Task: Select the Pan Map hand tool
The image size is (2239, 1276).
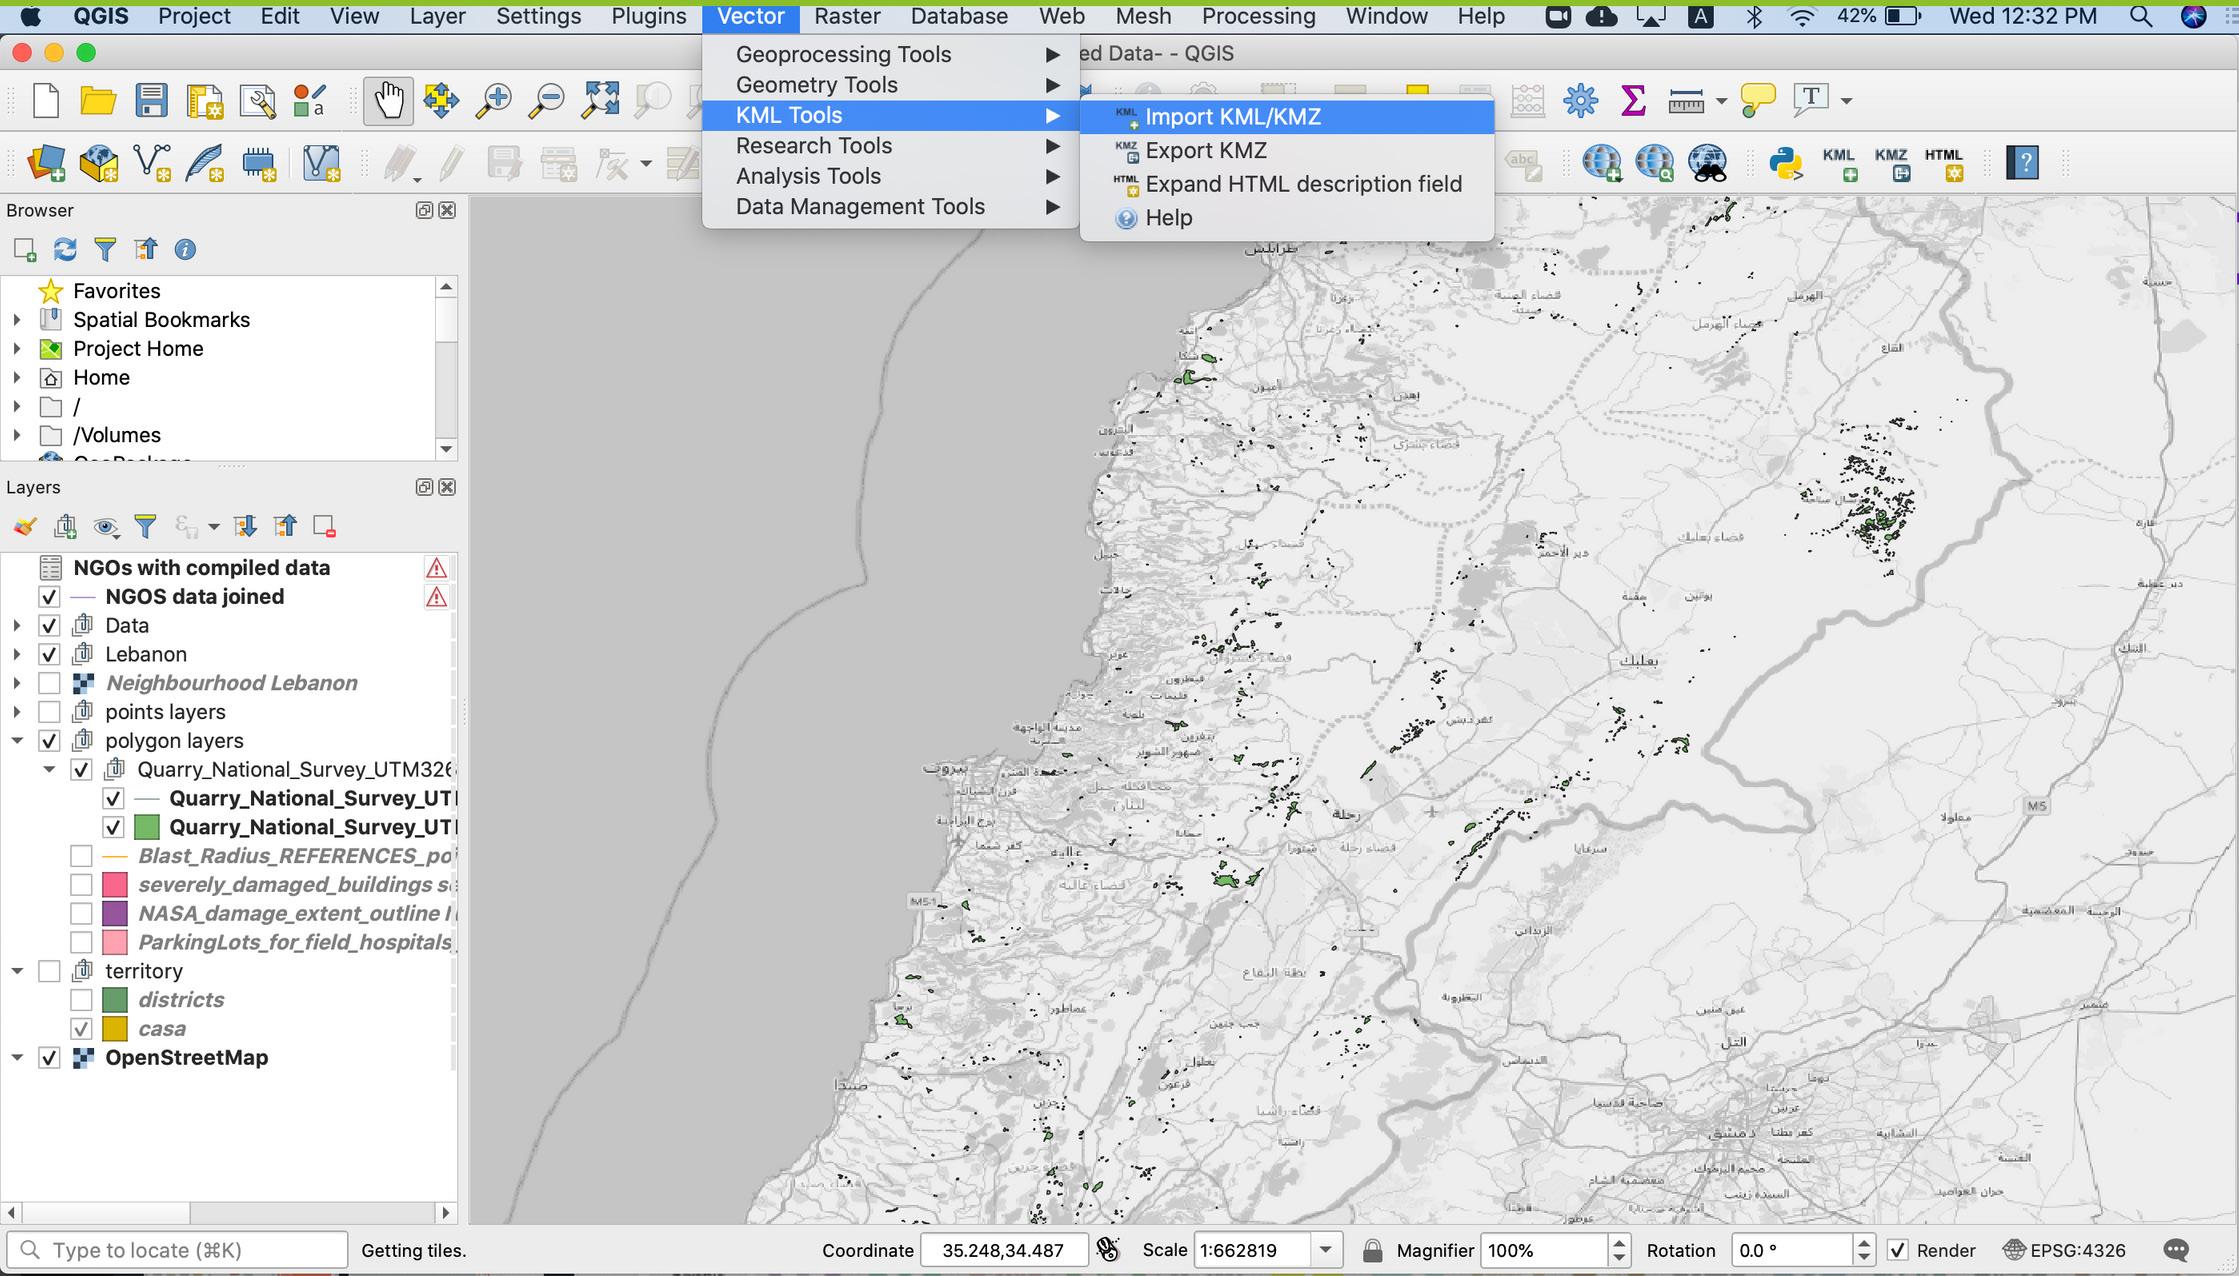Action: (388, 100)
